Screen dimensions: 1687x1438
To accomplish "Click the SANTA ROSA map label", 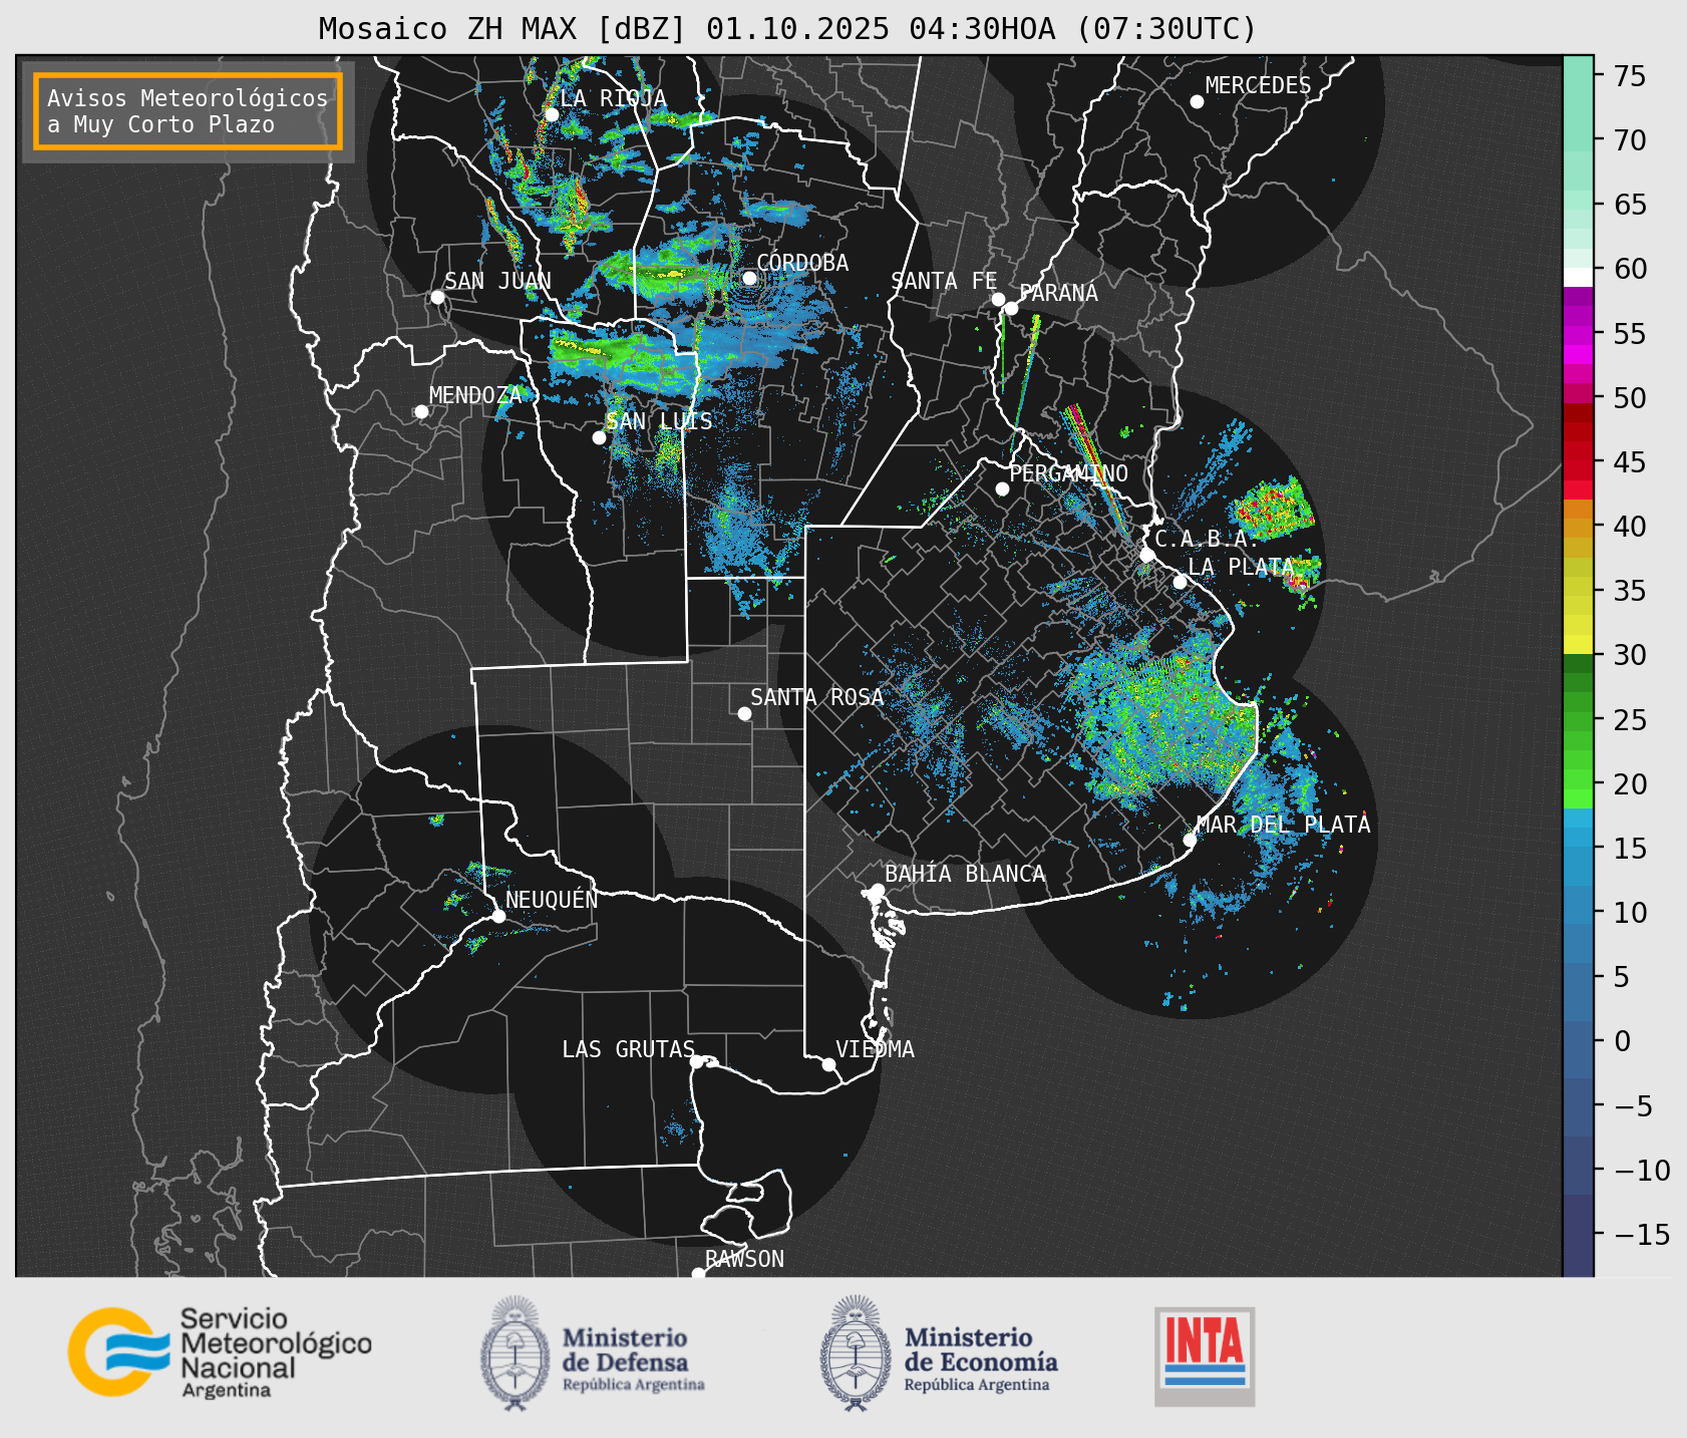I will (x=817, y=697).
